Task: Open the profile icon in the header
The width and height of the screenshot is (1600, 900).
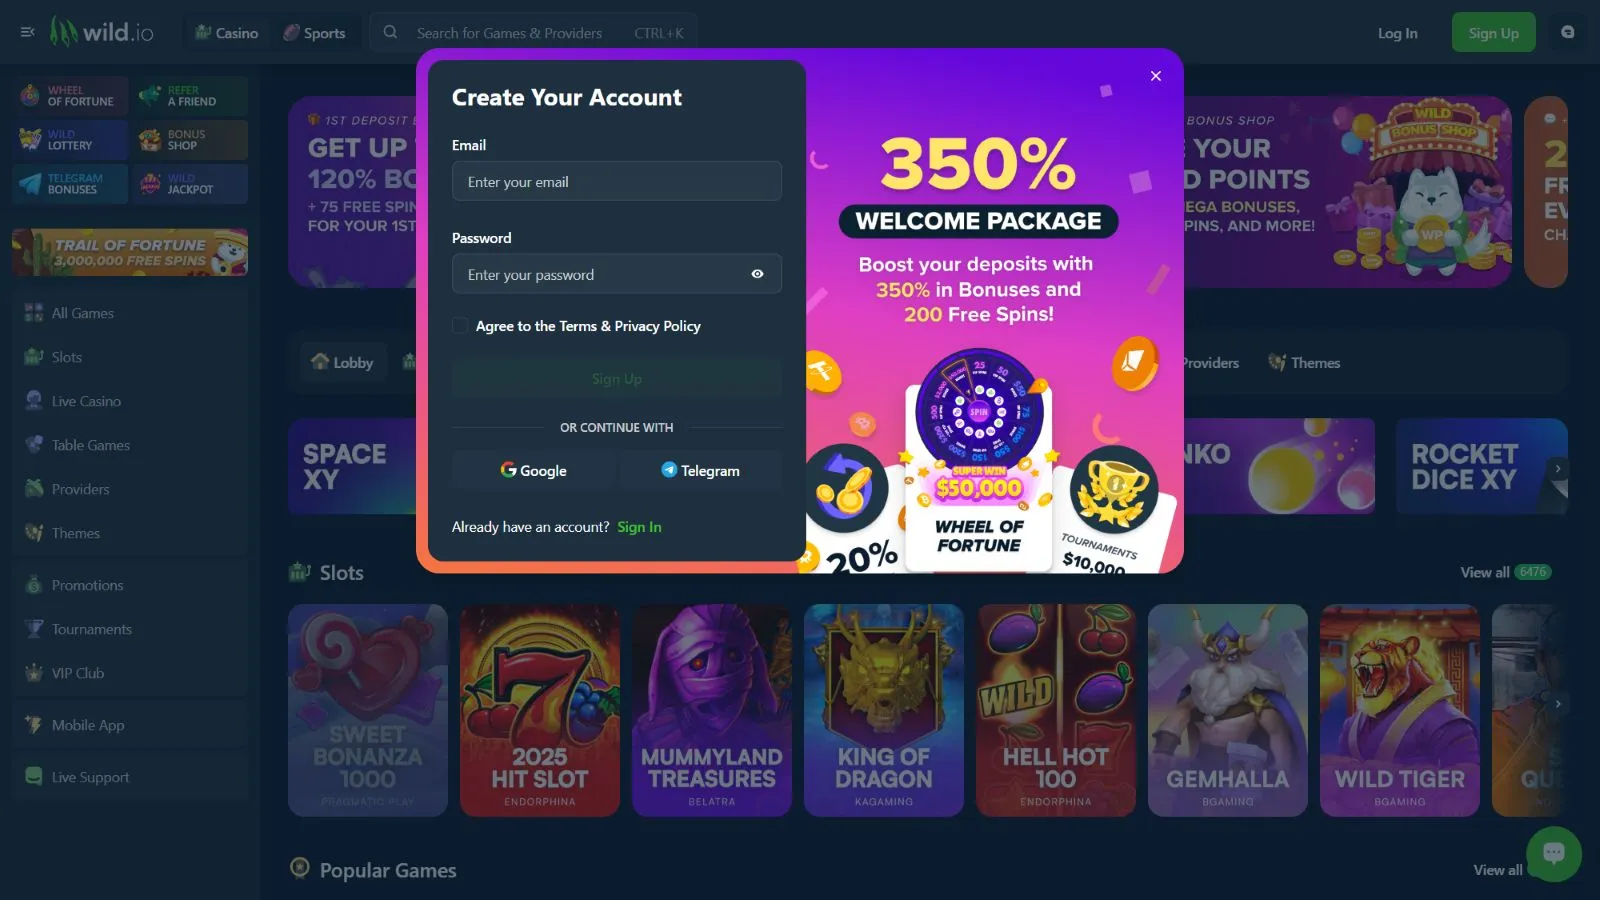Action: pos(1567,32)
